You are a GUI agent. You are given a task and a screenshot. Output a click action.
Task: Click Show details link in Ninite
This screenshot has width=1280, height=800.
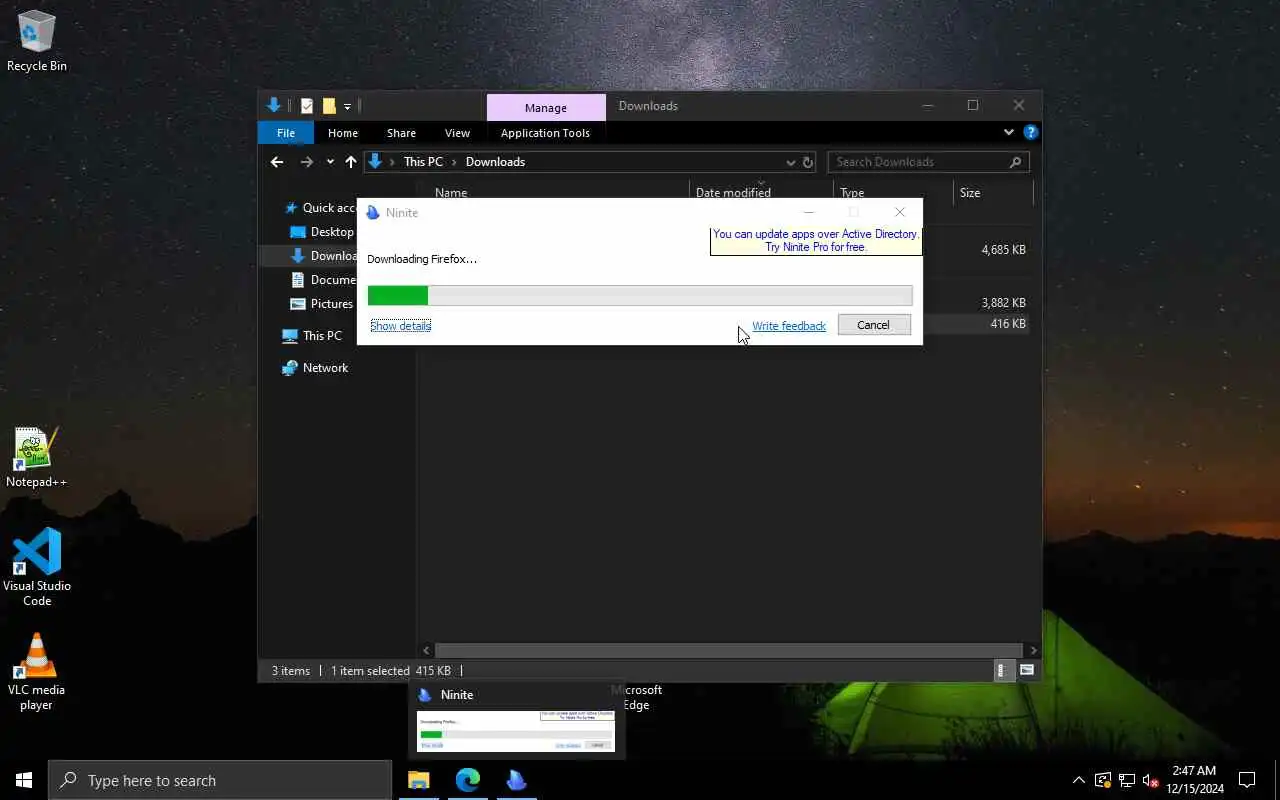click(x=400, y=326)
